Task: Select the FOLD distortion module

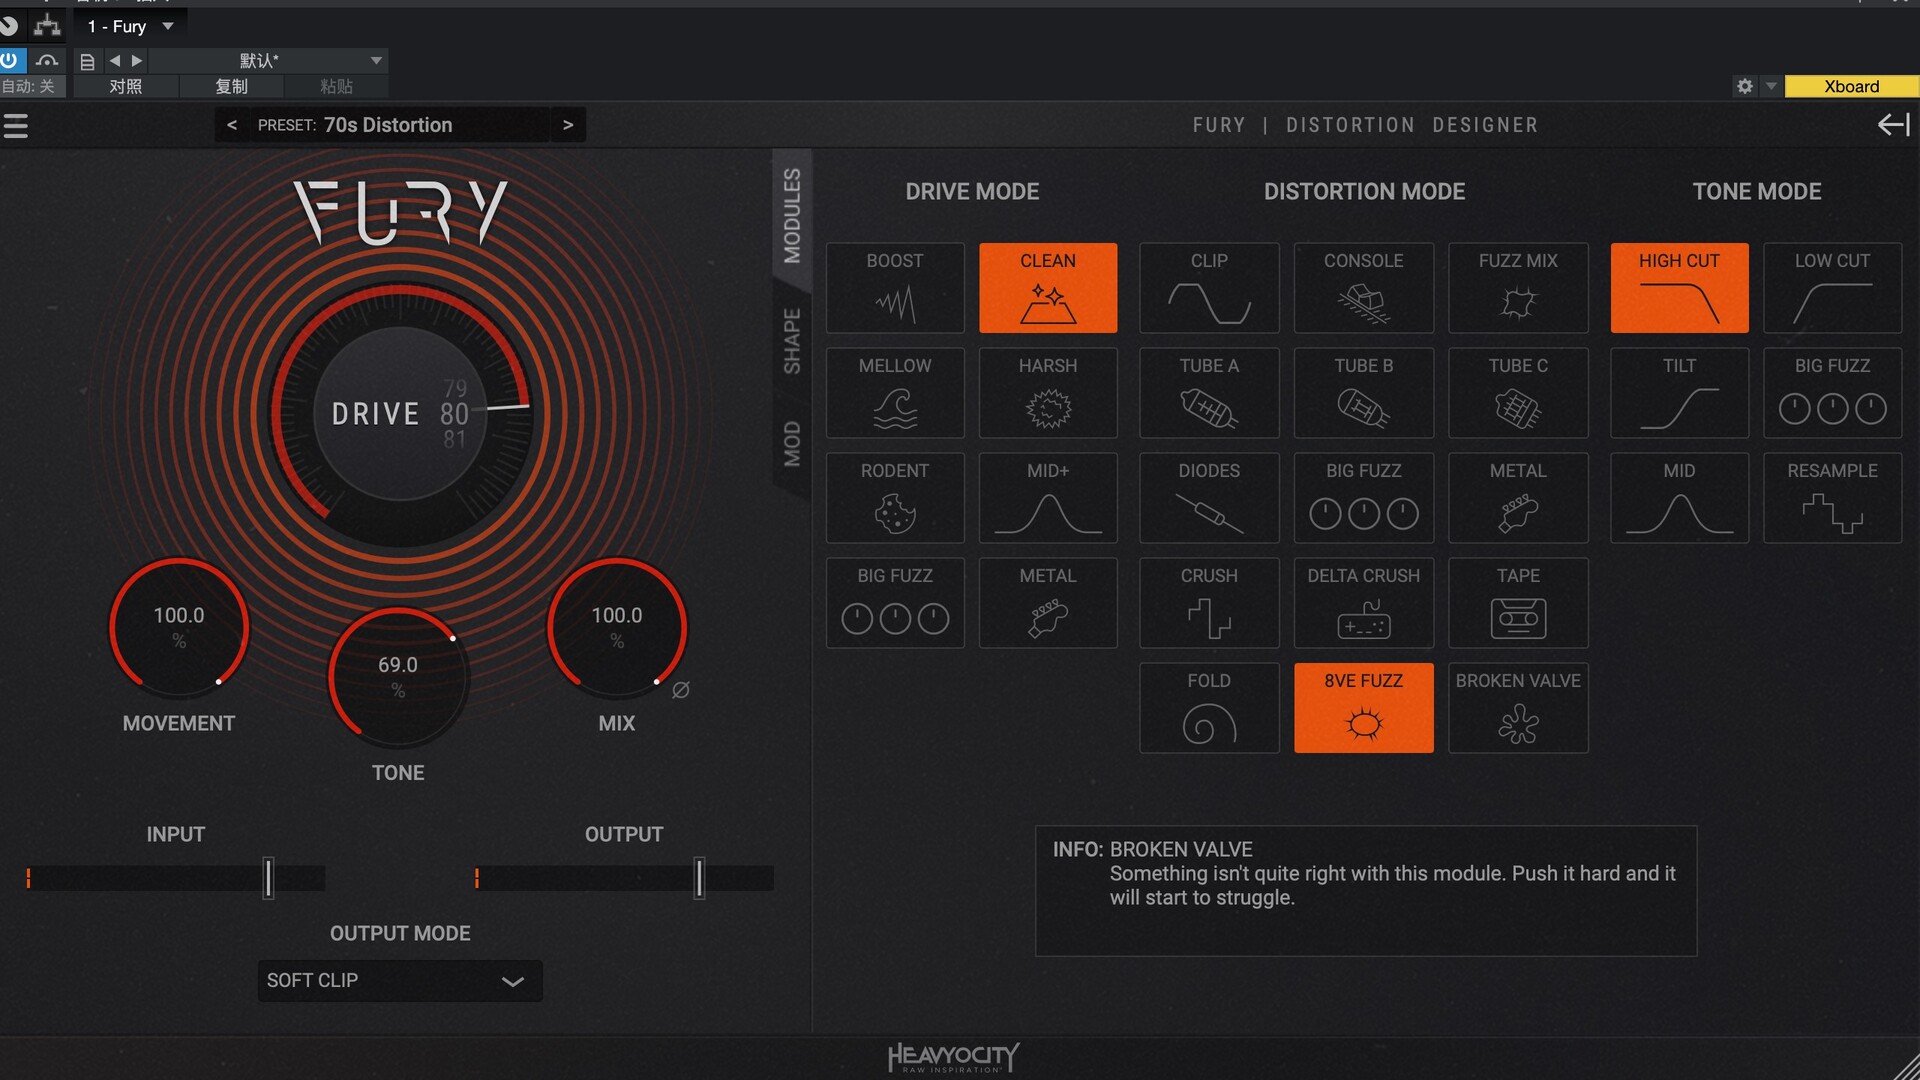Action: (1209, 708)
